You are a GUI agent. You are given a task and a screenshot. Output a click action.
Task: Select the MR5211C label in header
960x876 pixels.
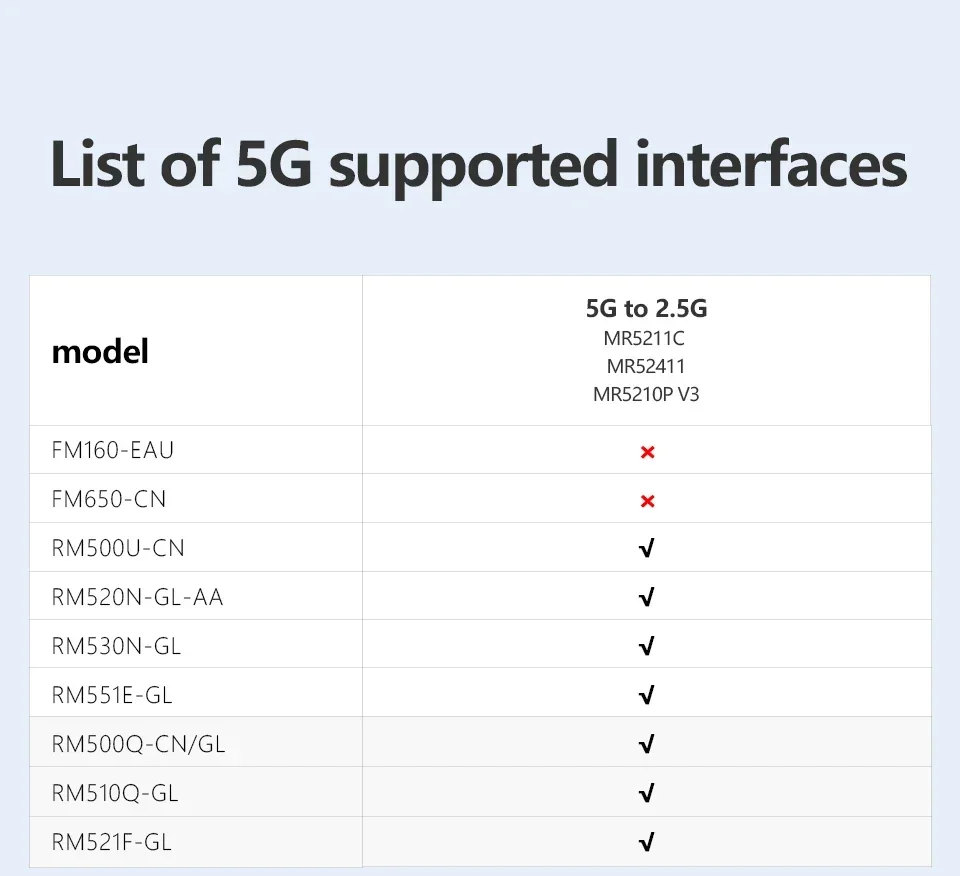point(646,339)
